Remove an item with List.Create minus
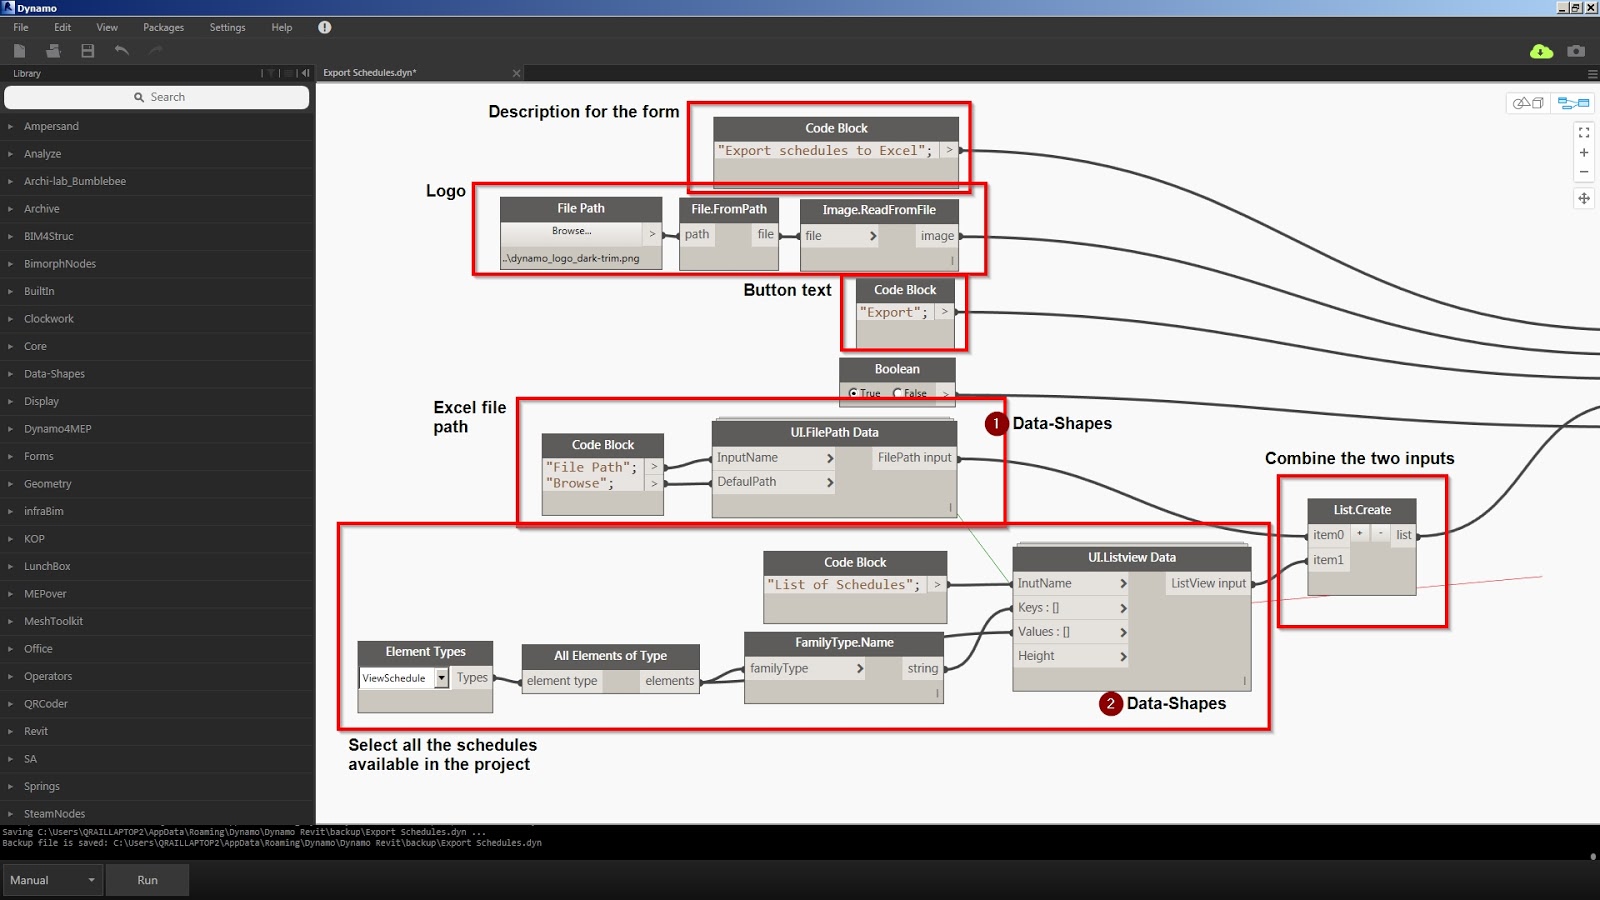Viewport: 1600px width, 900px height. pos(1381,534)
